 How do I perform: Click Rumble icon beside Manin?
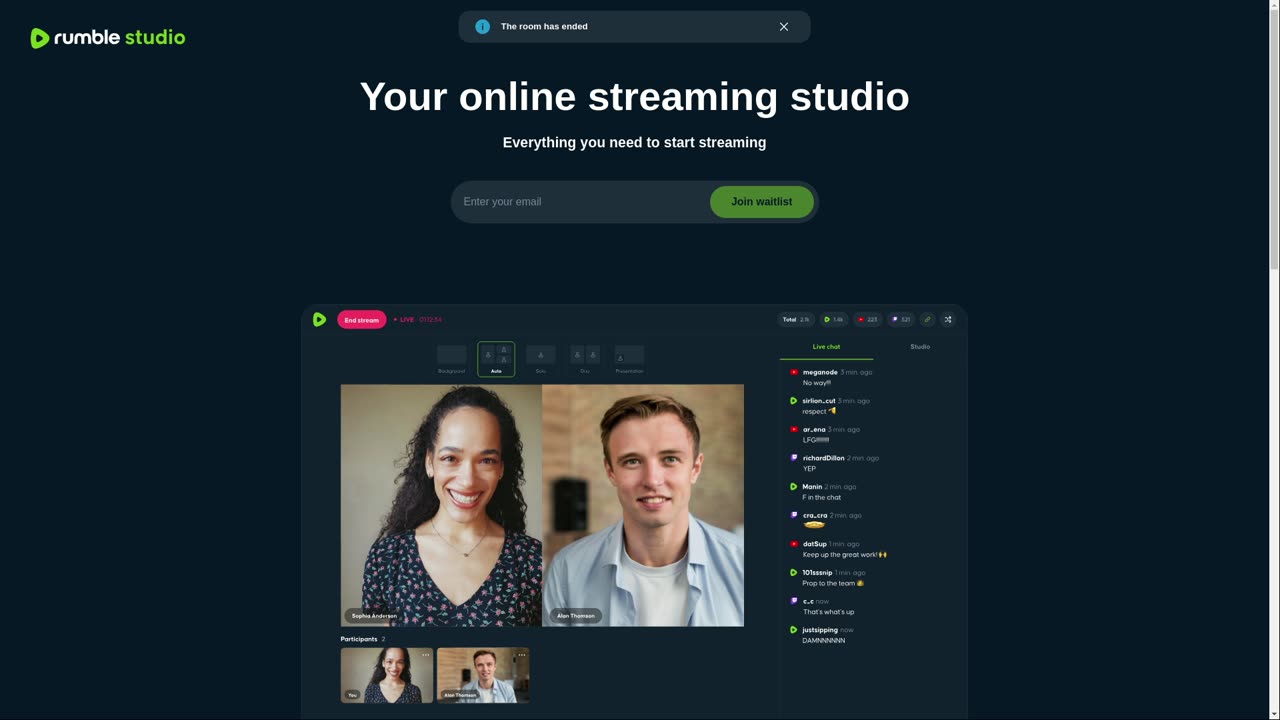pyautogui.click(x=794, y=487)
